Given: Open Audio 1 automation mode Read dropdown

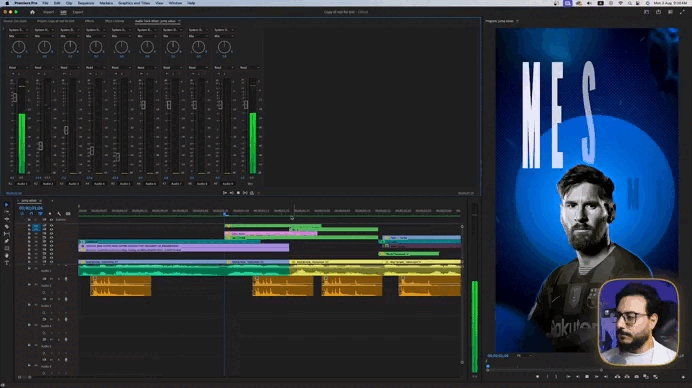Looking at the screenshot, I should point(19,68).
